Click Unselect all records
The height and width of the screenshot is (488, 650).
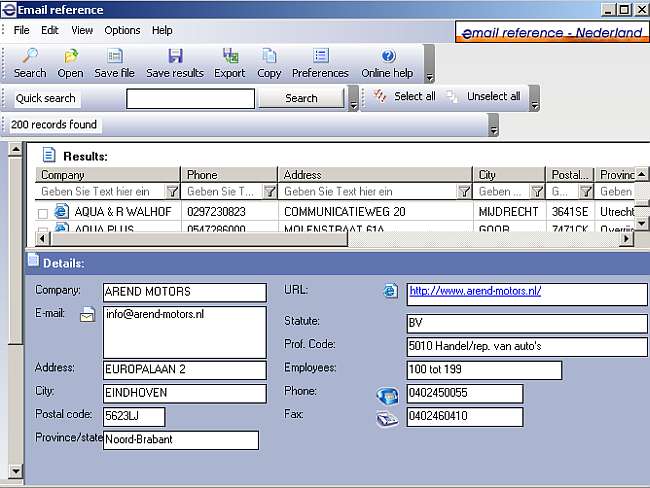coord(483,97)
